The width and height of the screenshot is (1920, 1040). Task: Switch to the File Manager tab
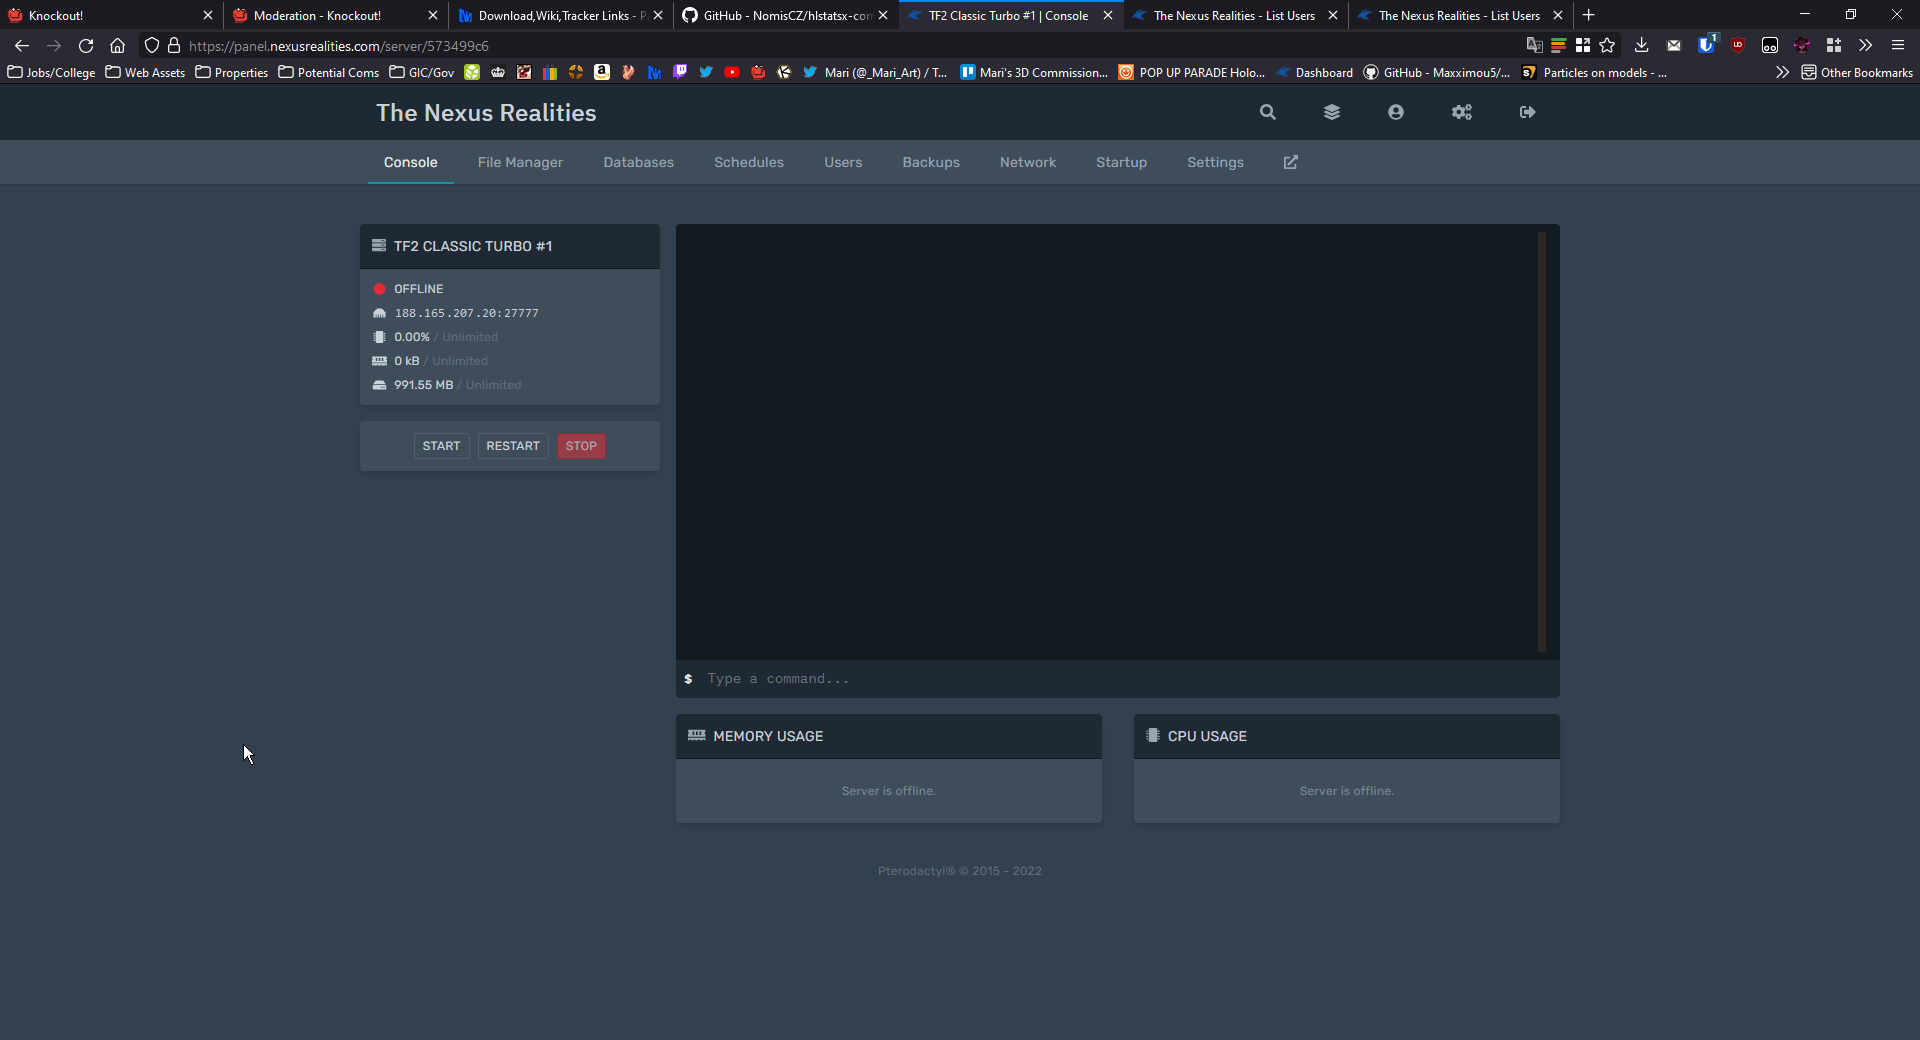point(520,162)
